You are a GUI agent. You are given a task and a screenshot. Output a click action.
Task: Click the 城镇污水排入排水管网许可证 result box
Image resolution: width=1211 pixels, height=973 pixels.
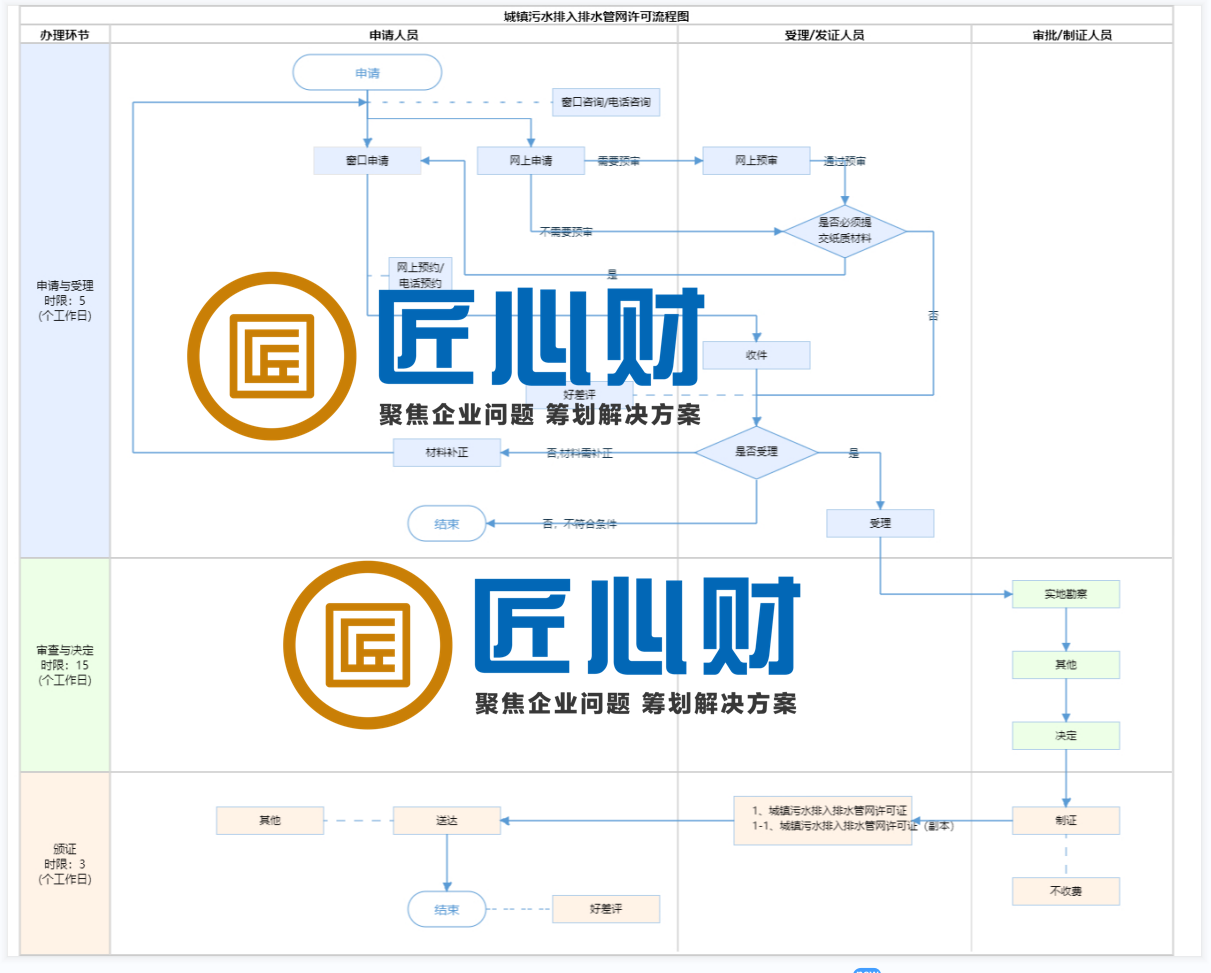pyautogui.click(x=823, y=820)
